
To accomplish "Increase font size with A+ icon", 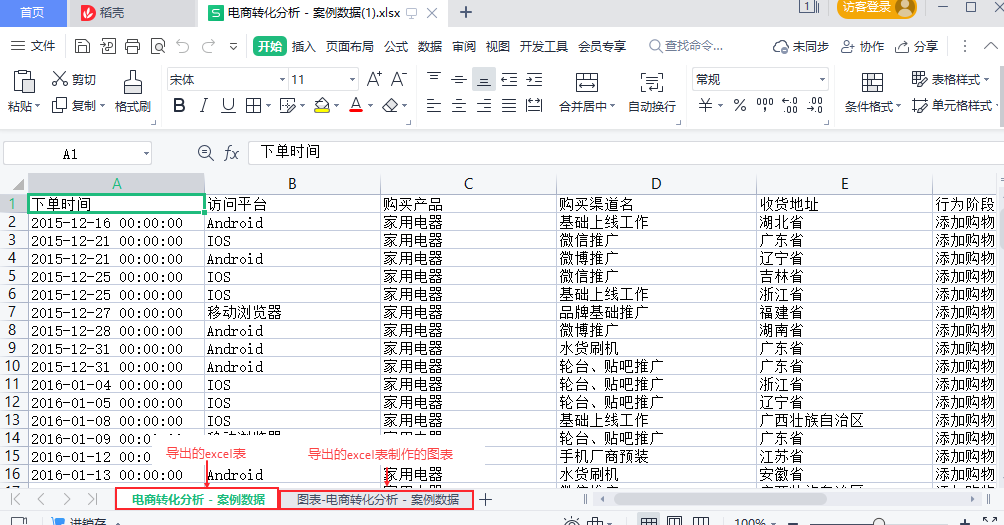I will (374, 79).
